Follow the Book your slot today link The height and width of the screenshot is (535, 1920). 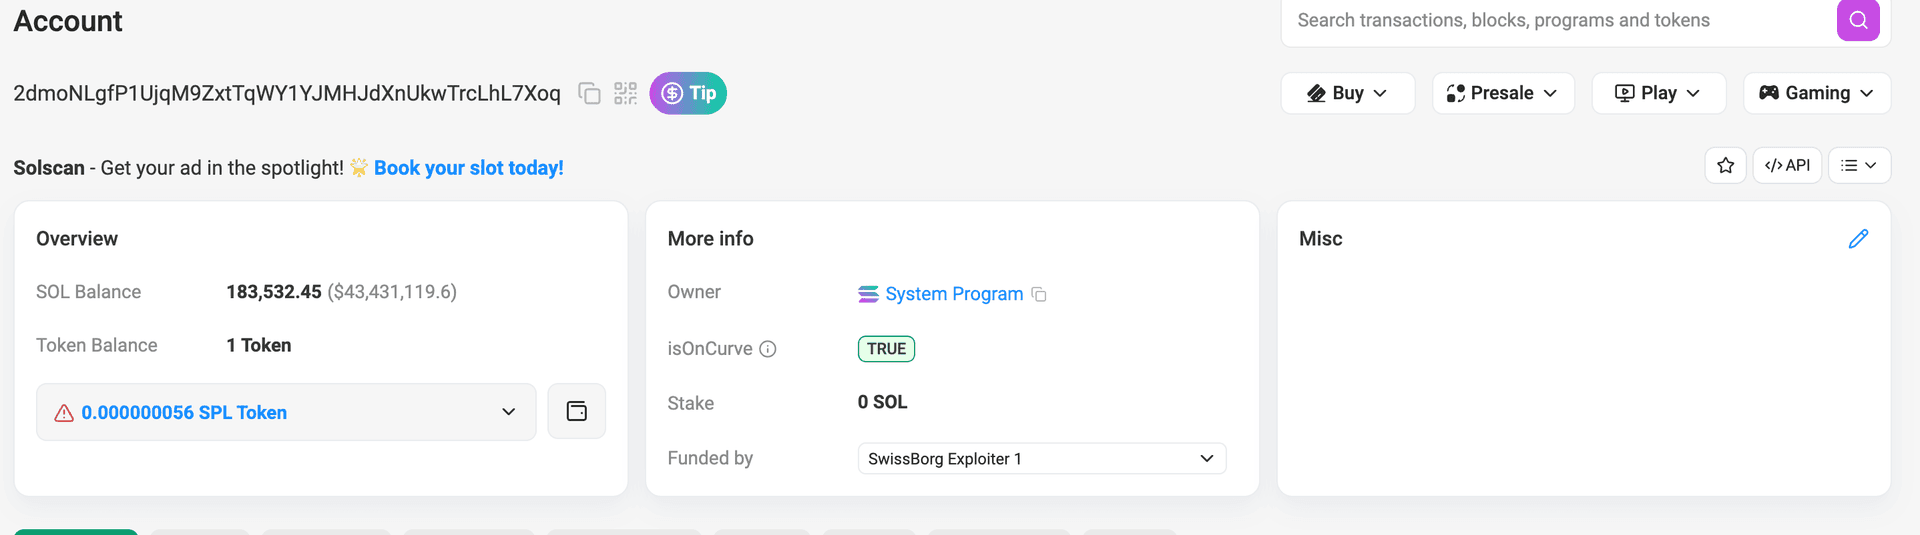(468, 168)
